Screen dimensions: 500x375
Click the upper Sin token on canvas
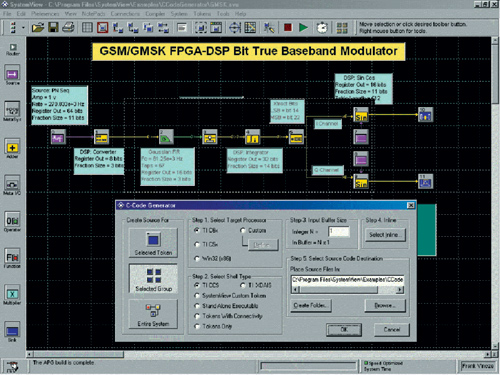361,115
